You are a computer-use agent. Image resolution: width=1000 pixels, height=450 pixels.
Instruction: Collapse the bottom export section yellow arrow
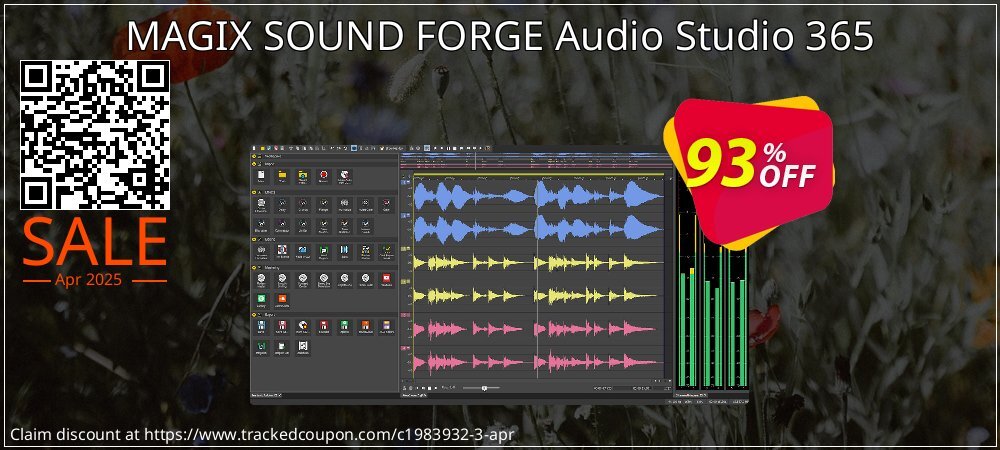coord(254,314)
